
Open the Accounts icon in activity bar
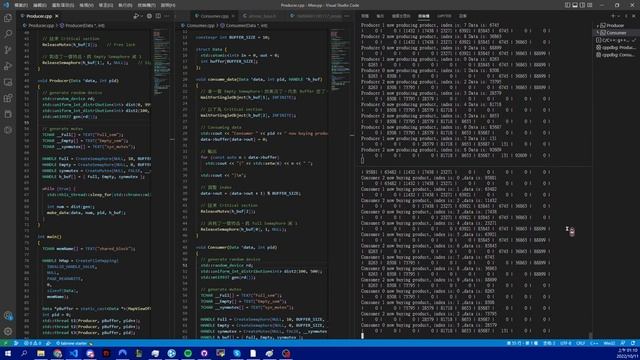click(x=8, y=316)
